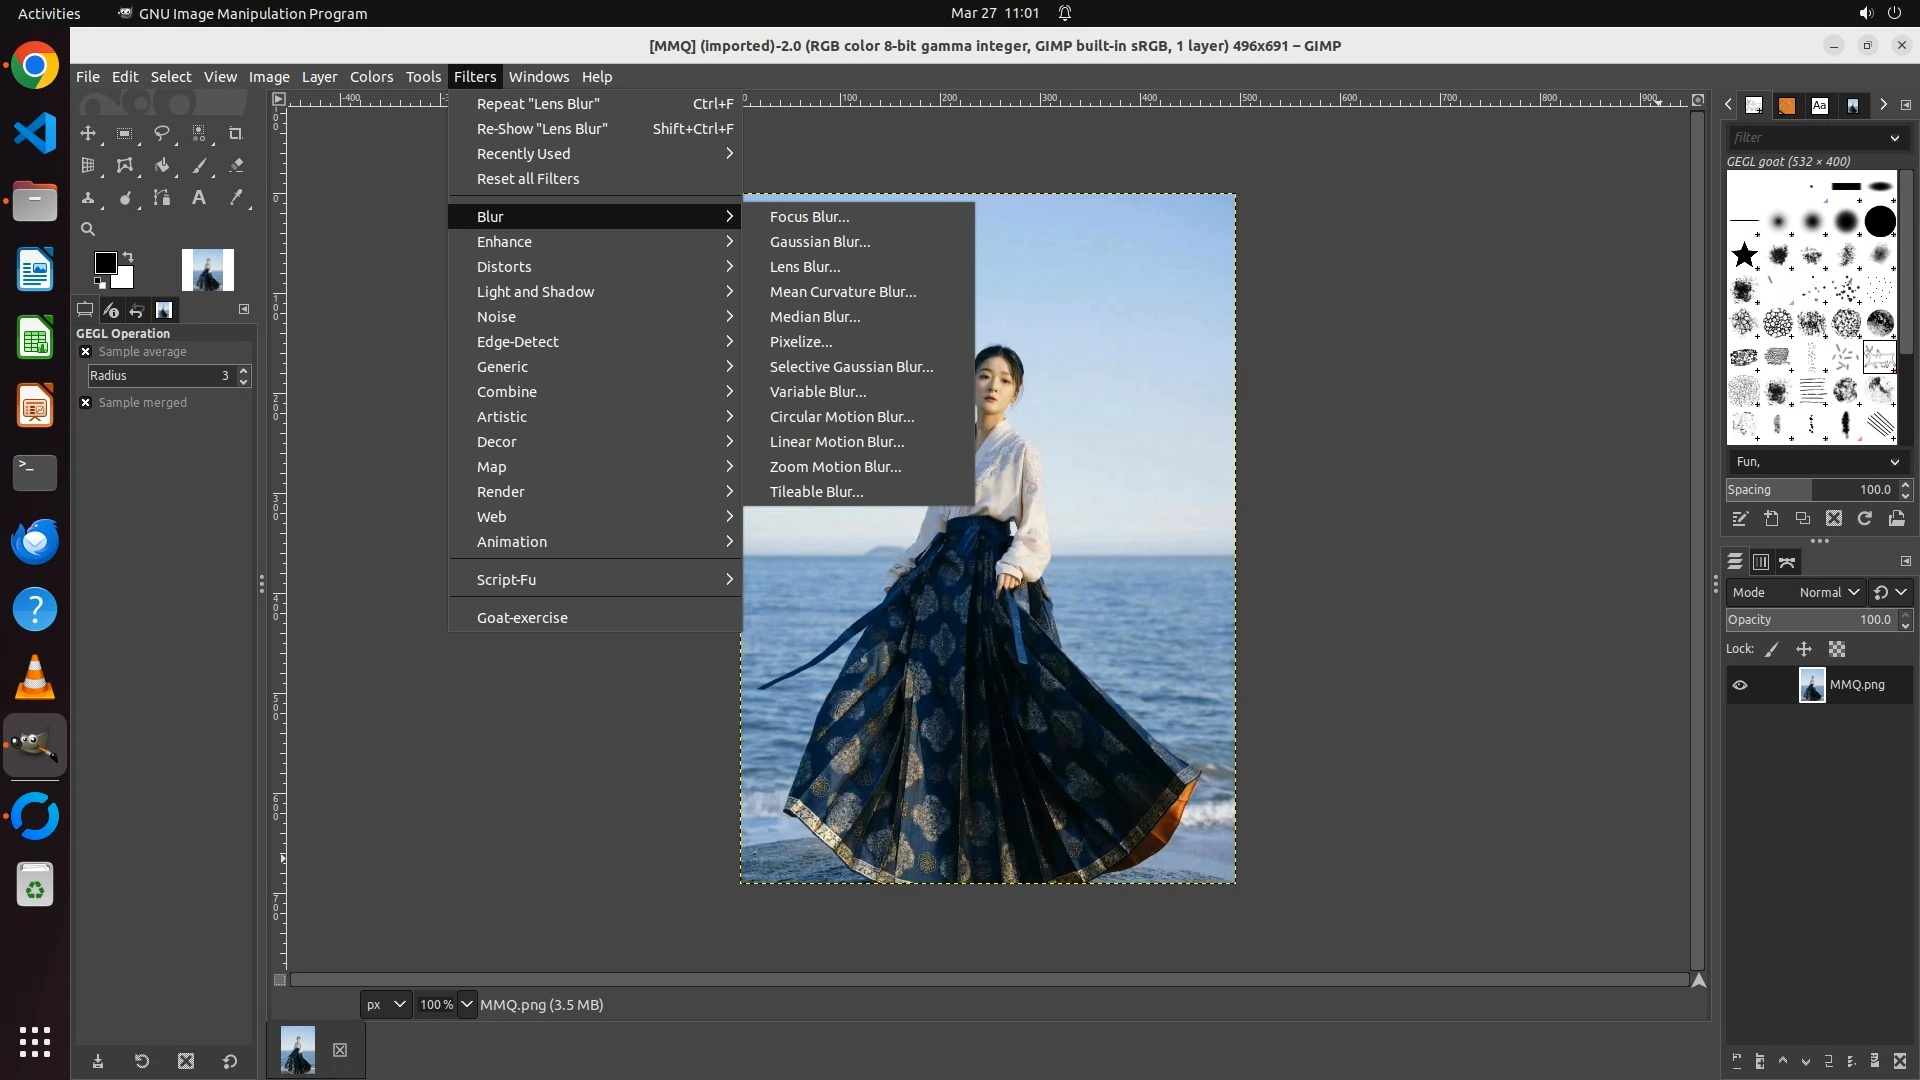Choose the Paintbrush tool
Screen dimensions: 1920x1080
[199, 166]
